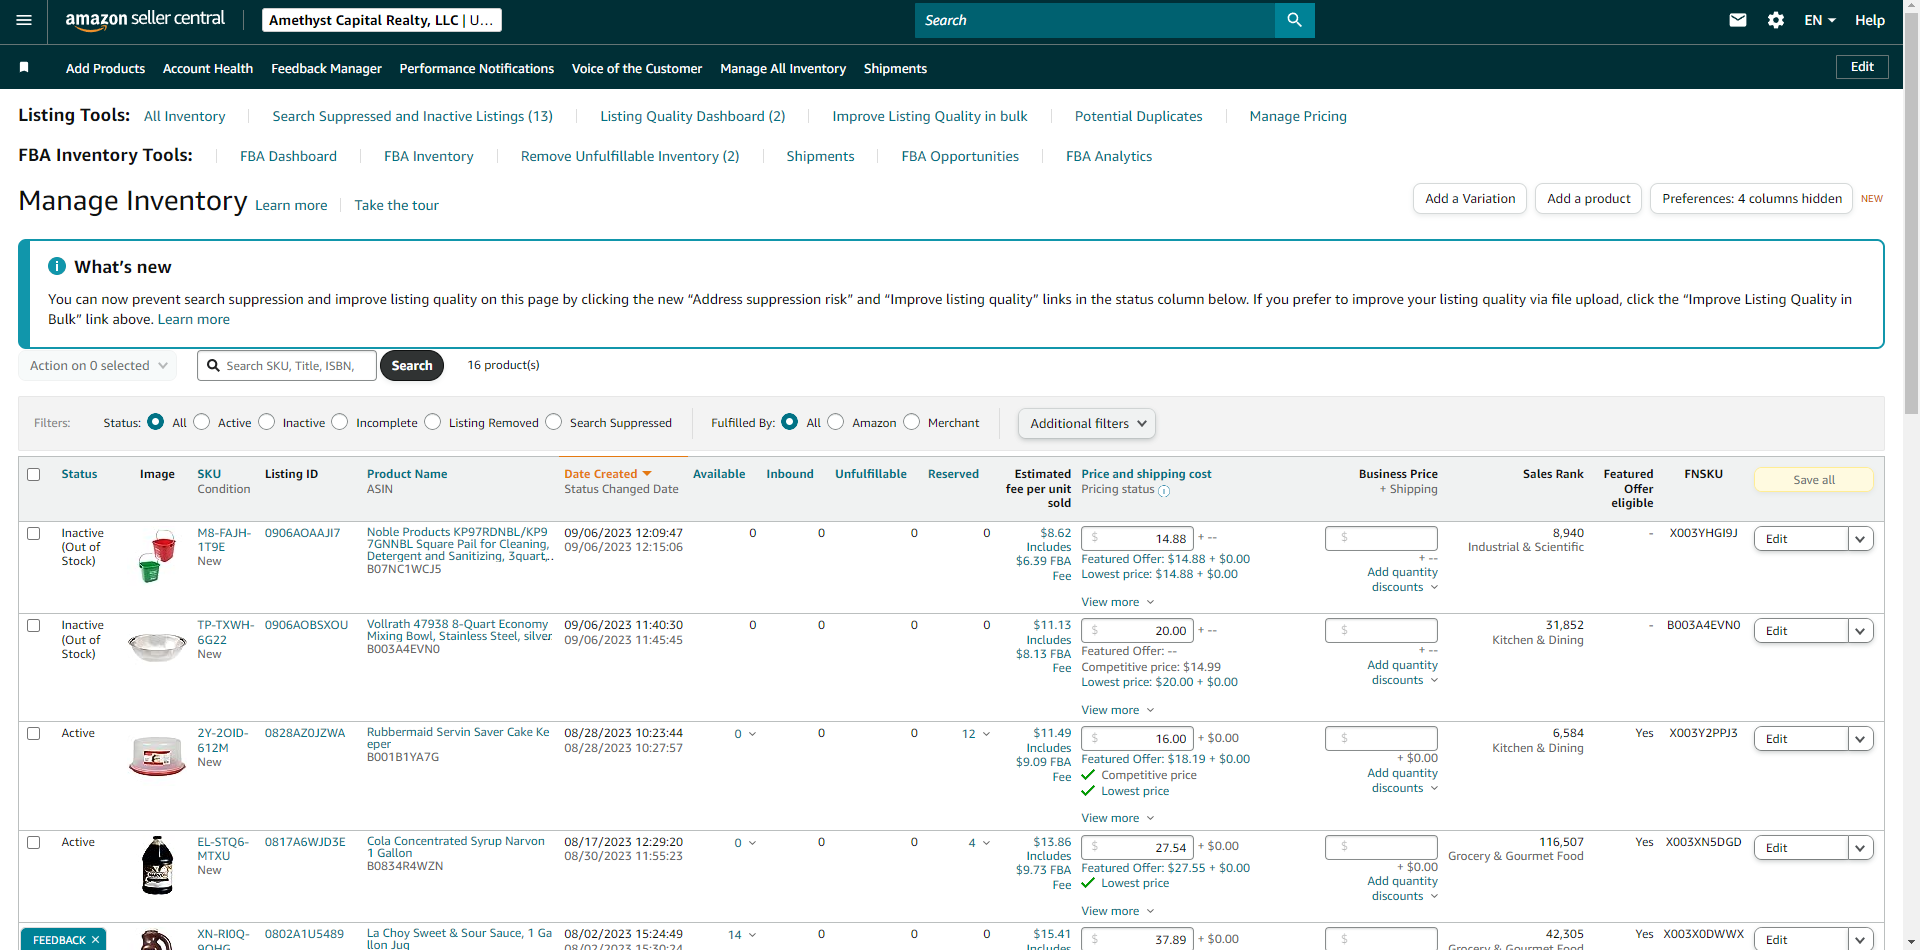The height and width of the screenshot is (950, 1920).
Task: Expand reserved quantity 12 for Rubbermaid
Action: pos(976,734)
